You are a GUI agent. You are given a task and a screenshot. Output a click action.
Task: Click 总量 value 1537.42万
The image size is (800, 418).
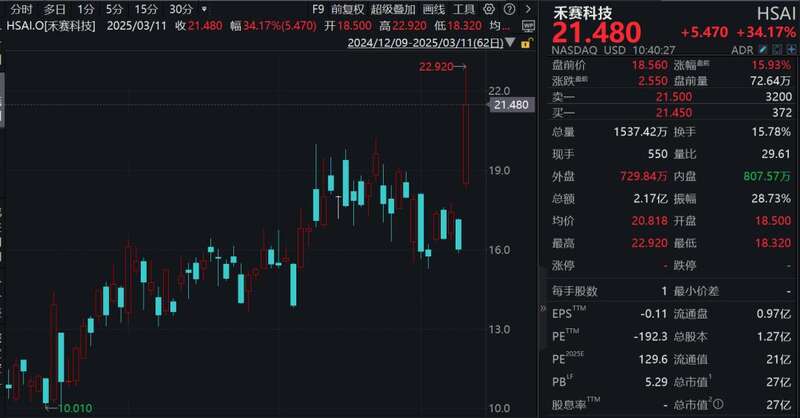point(640,132)
